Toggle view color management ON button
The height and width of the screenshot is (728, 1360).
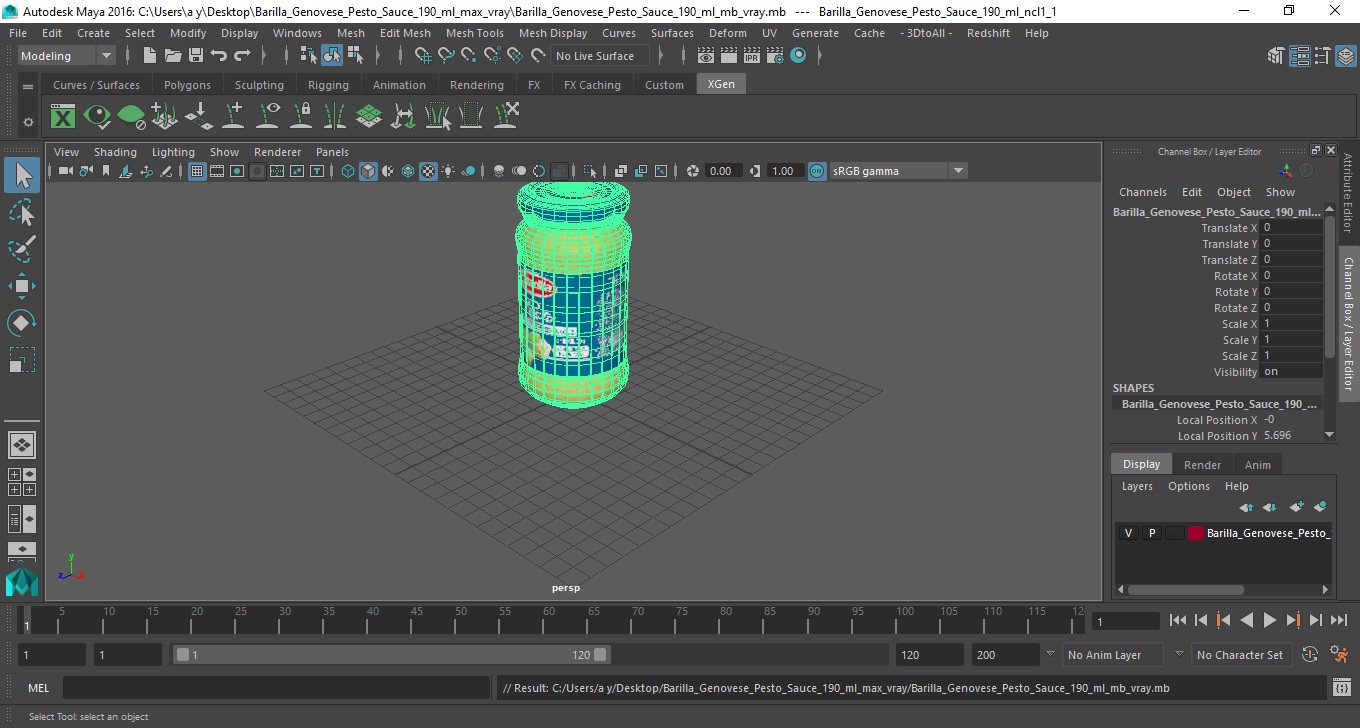(817, 171)
